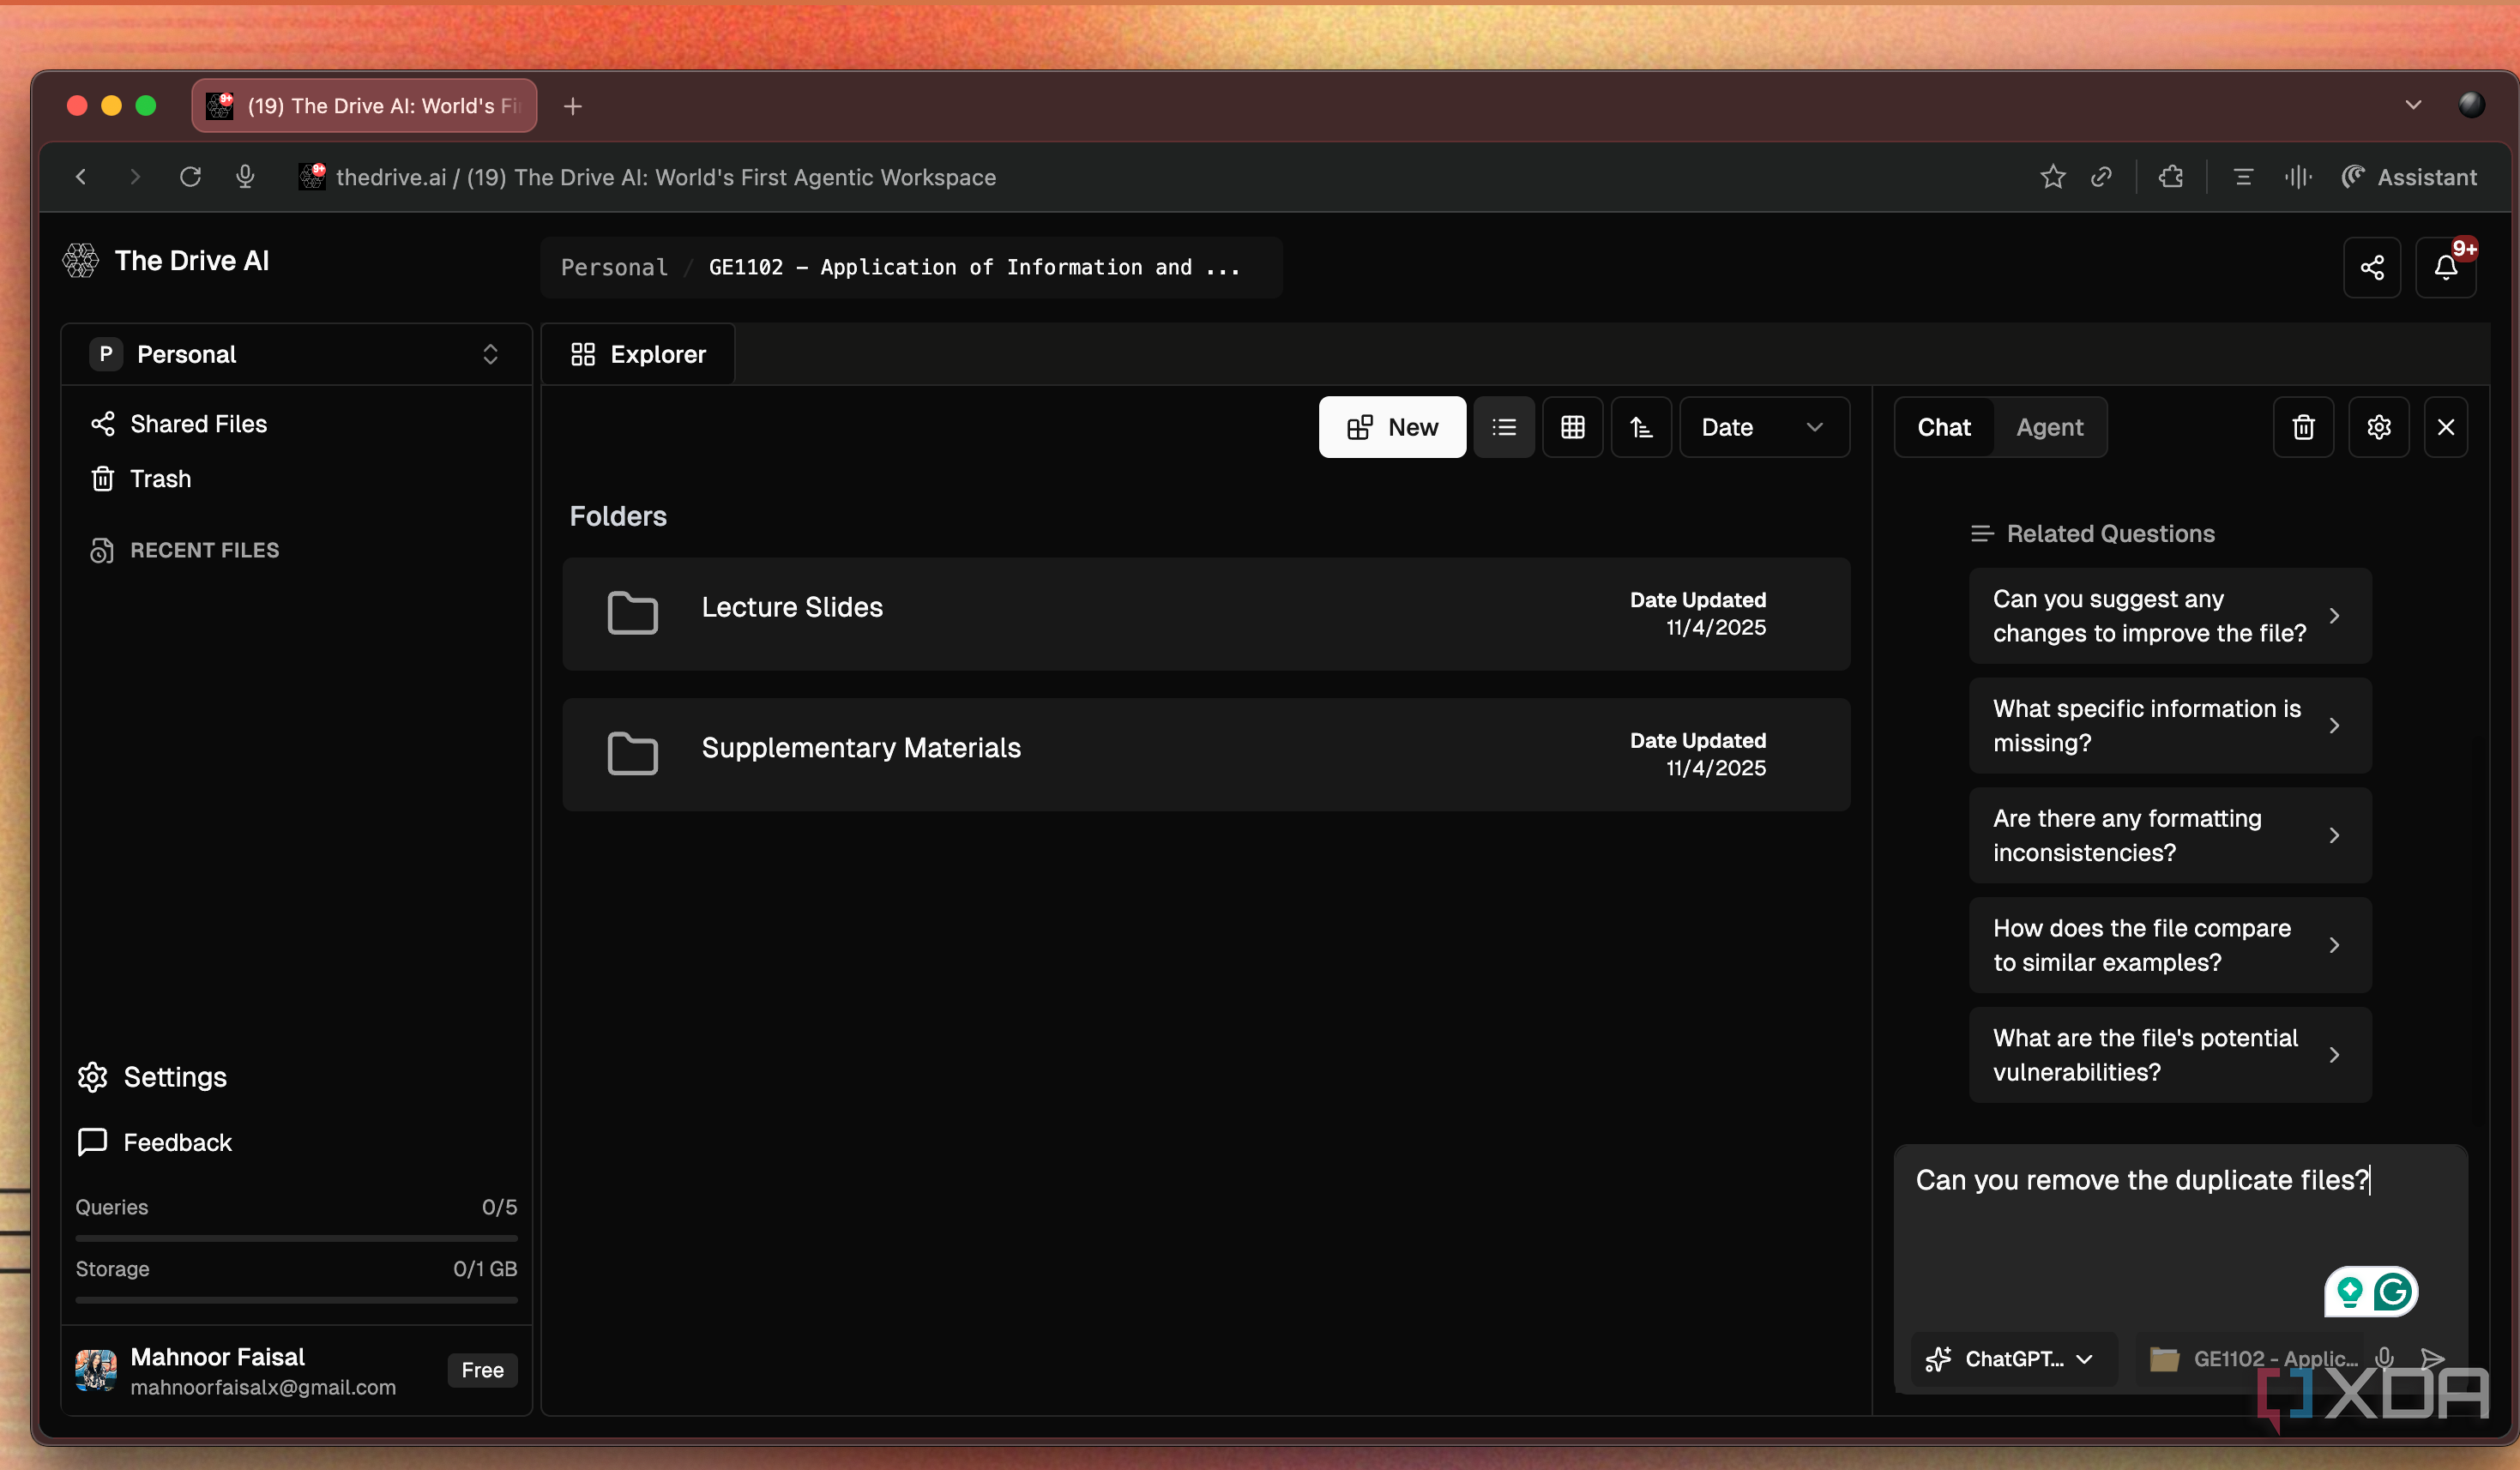Select the Chat tab
Screen dimensions: 2520x1470
coord(1943,427)
